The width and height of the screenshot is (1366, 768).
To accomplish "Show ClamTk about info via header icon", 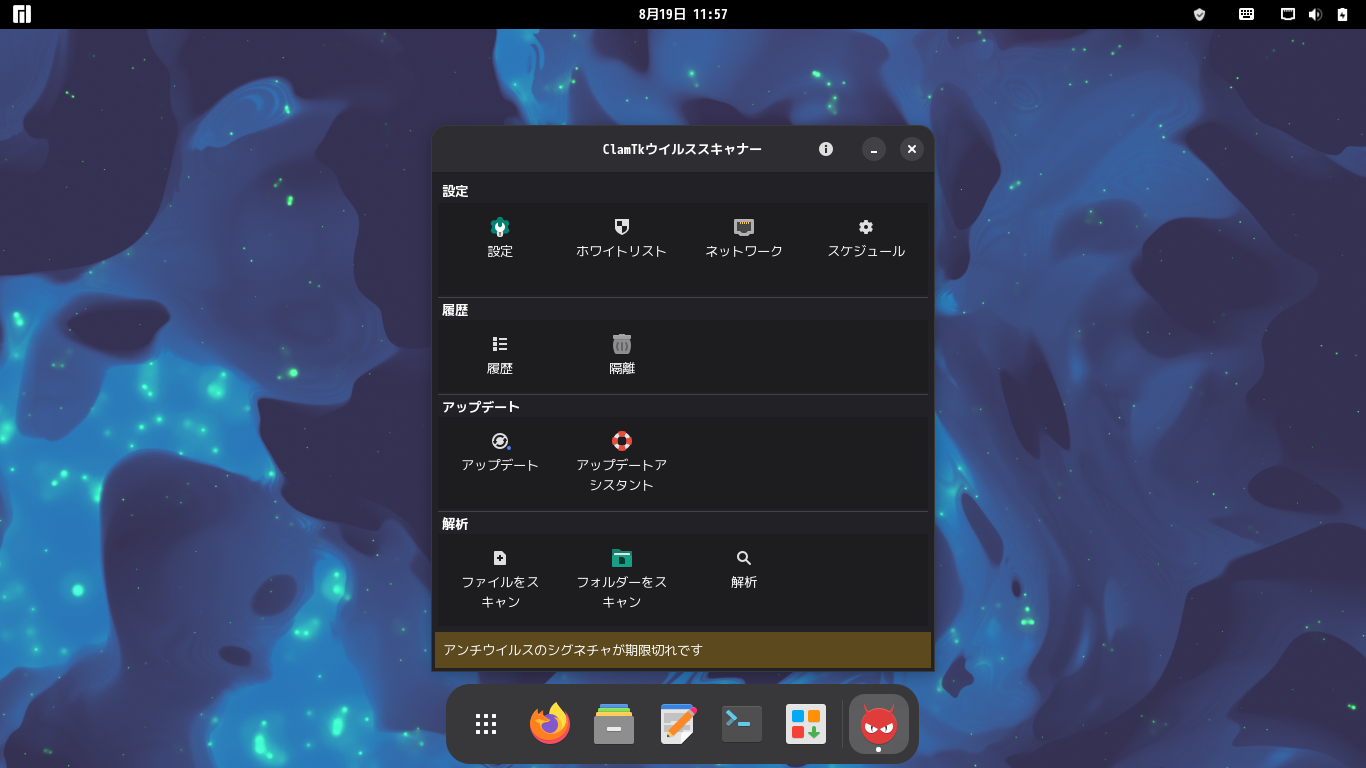I will click(826, 149).
